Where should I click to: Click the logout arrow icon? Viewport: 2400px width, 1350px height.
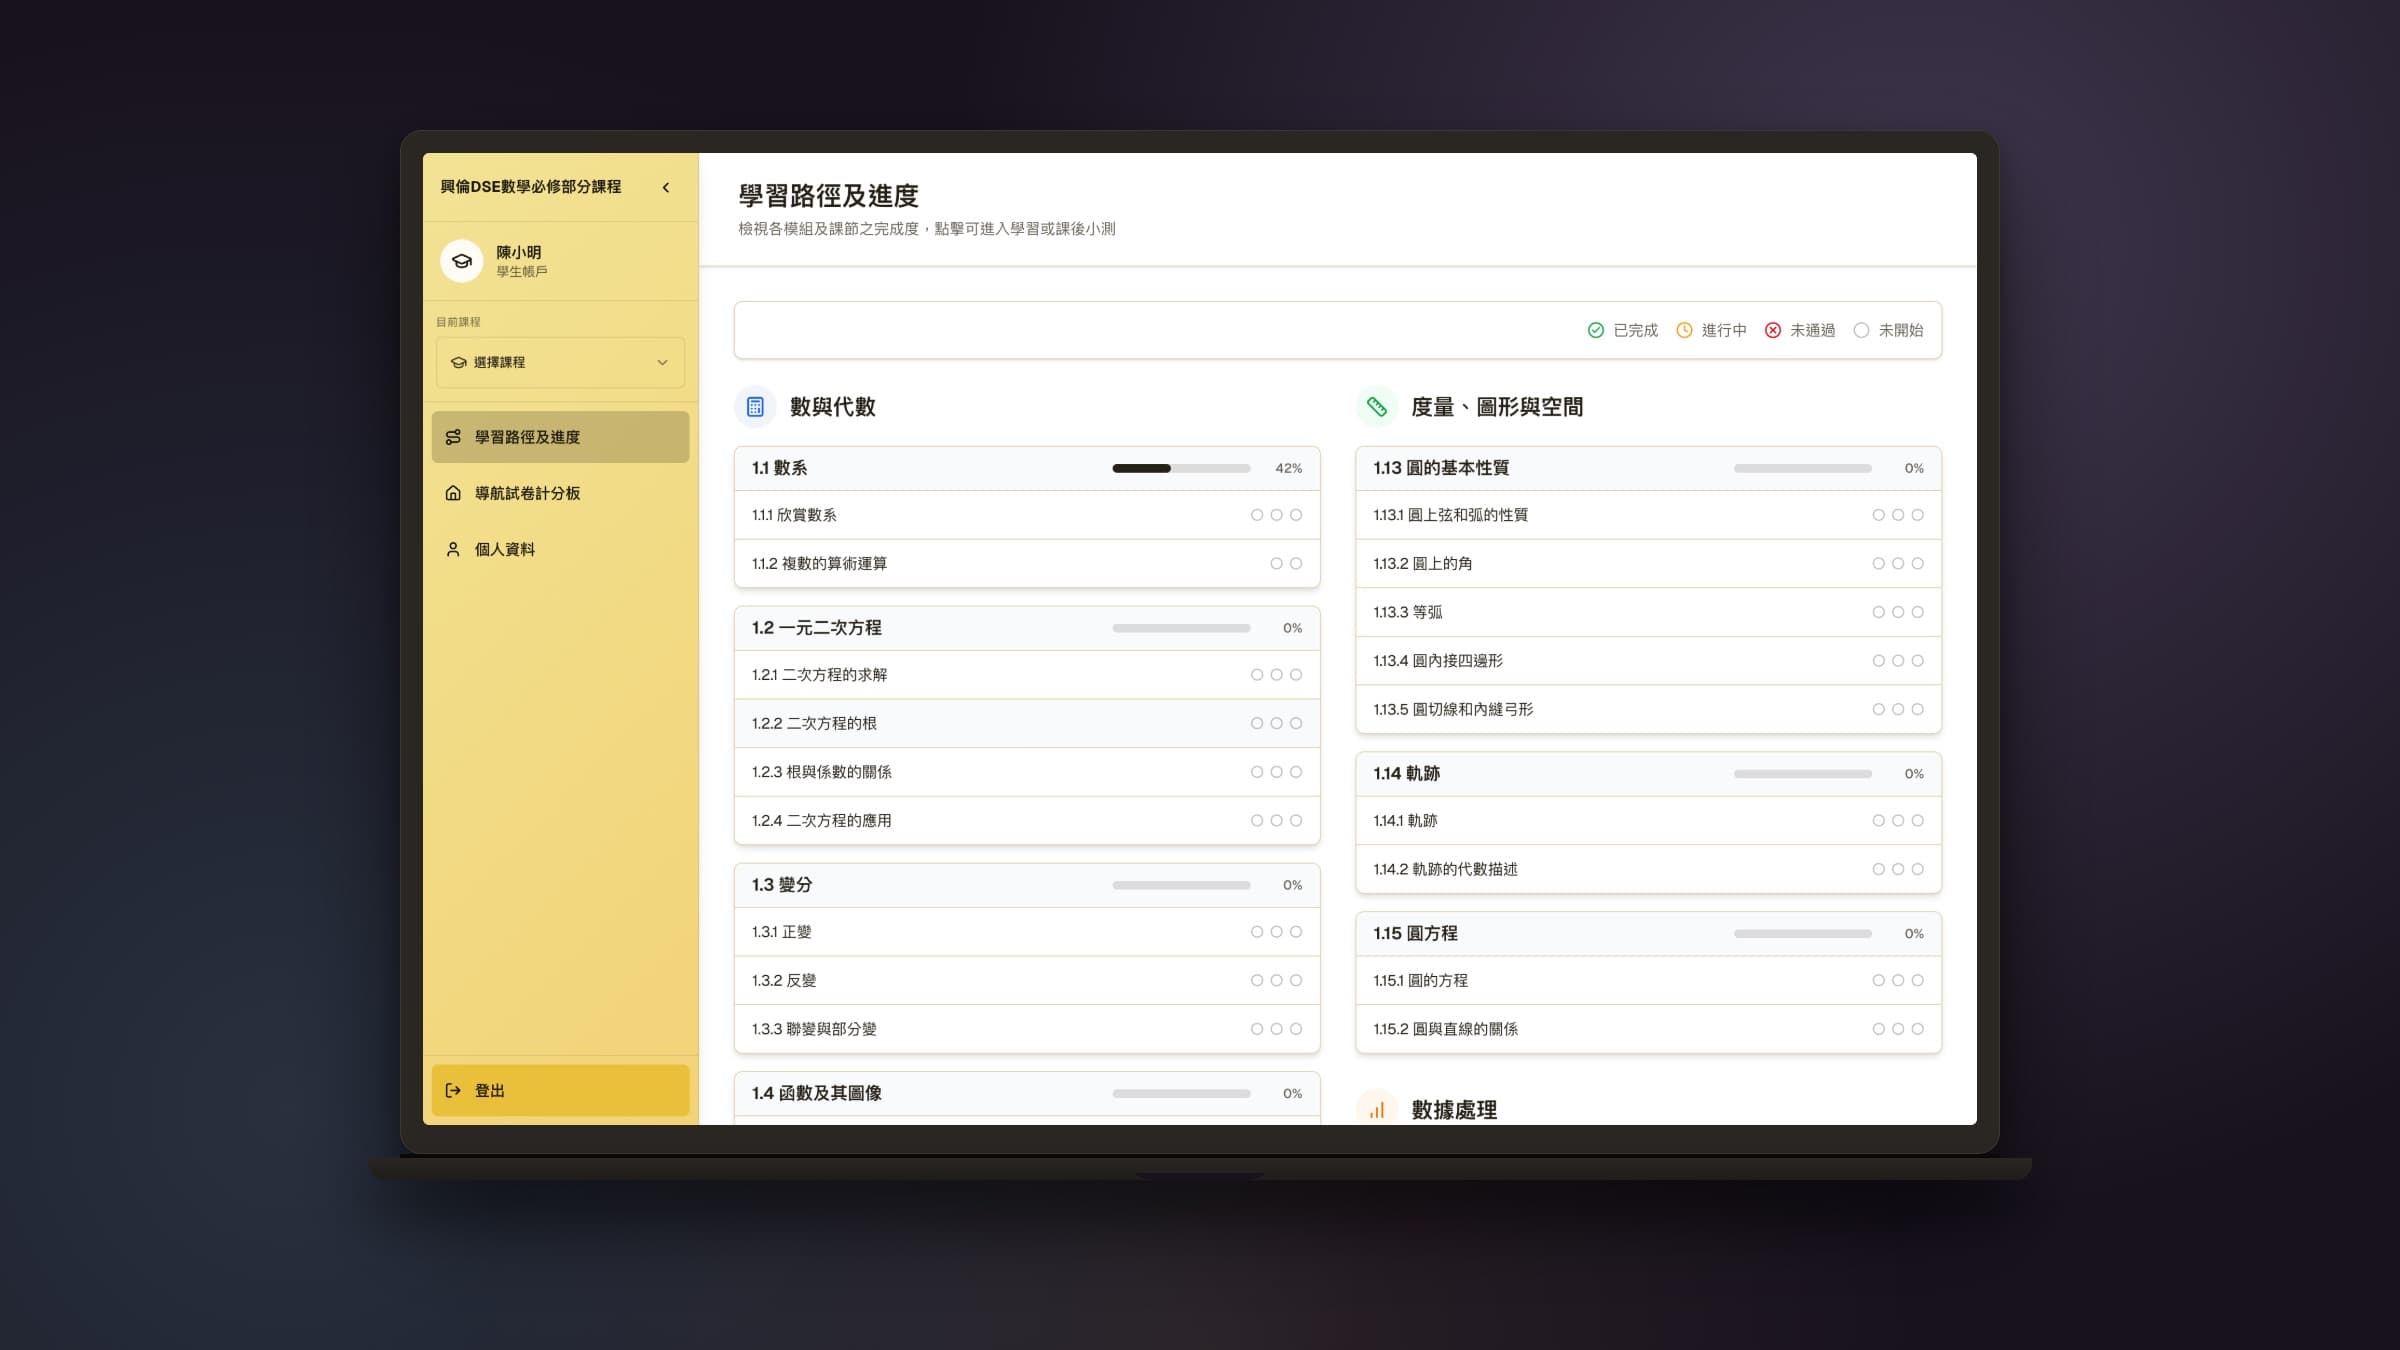tap(453, 1090)
